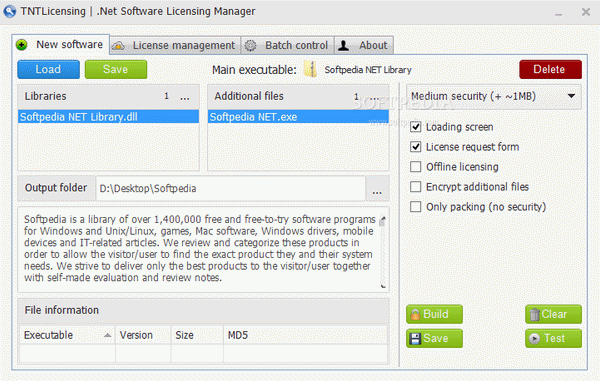
Task: Enable Encrypt additional files checkbox
Action: coord(416,187)
